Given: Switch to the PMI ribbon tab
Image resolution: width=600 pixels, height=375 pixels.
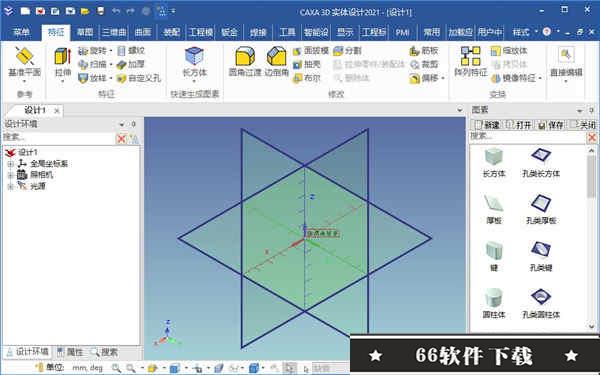Looking at the screenshot, I should [402, 32].
